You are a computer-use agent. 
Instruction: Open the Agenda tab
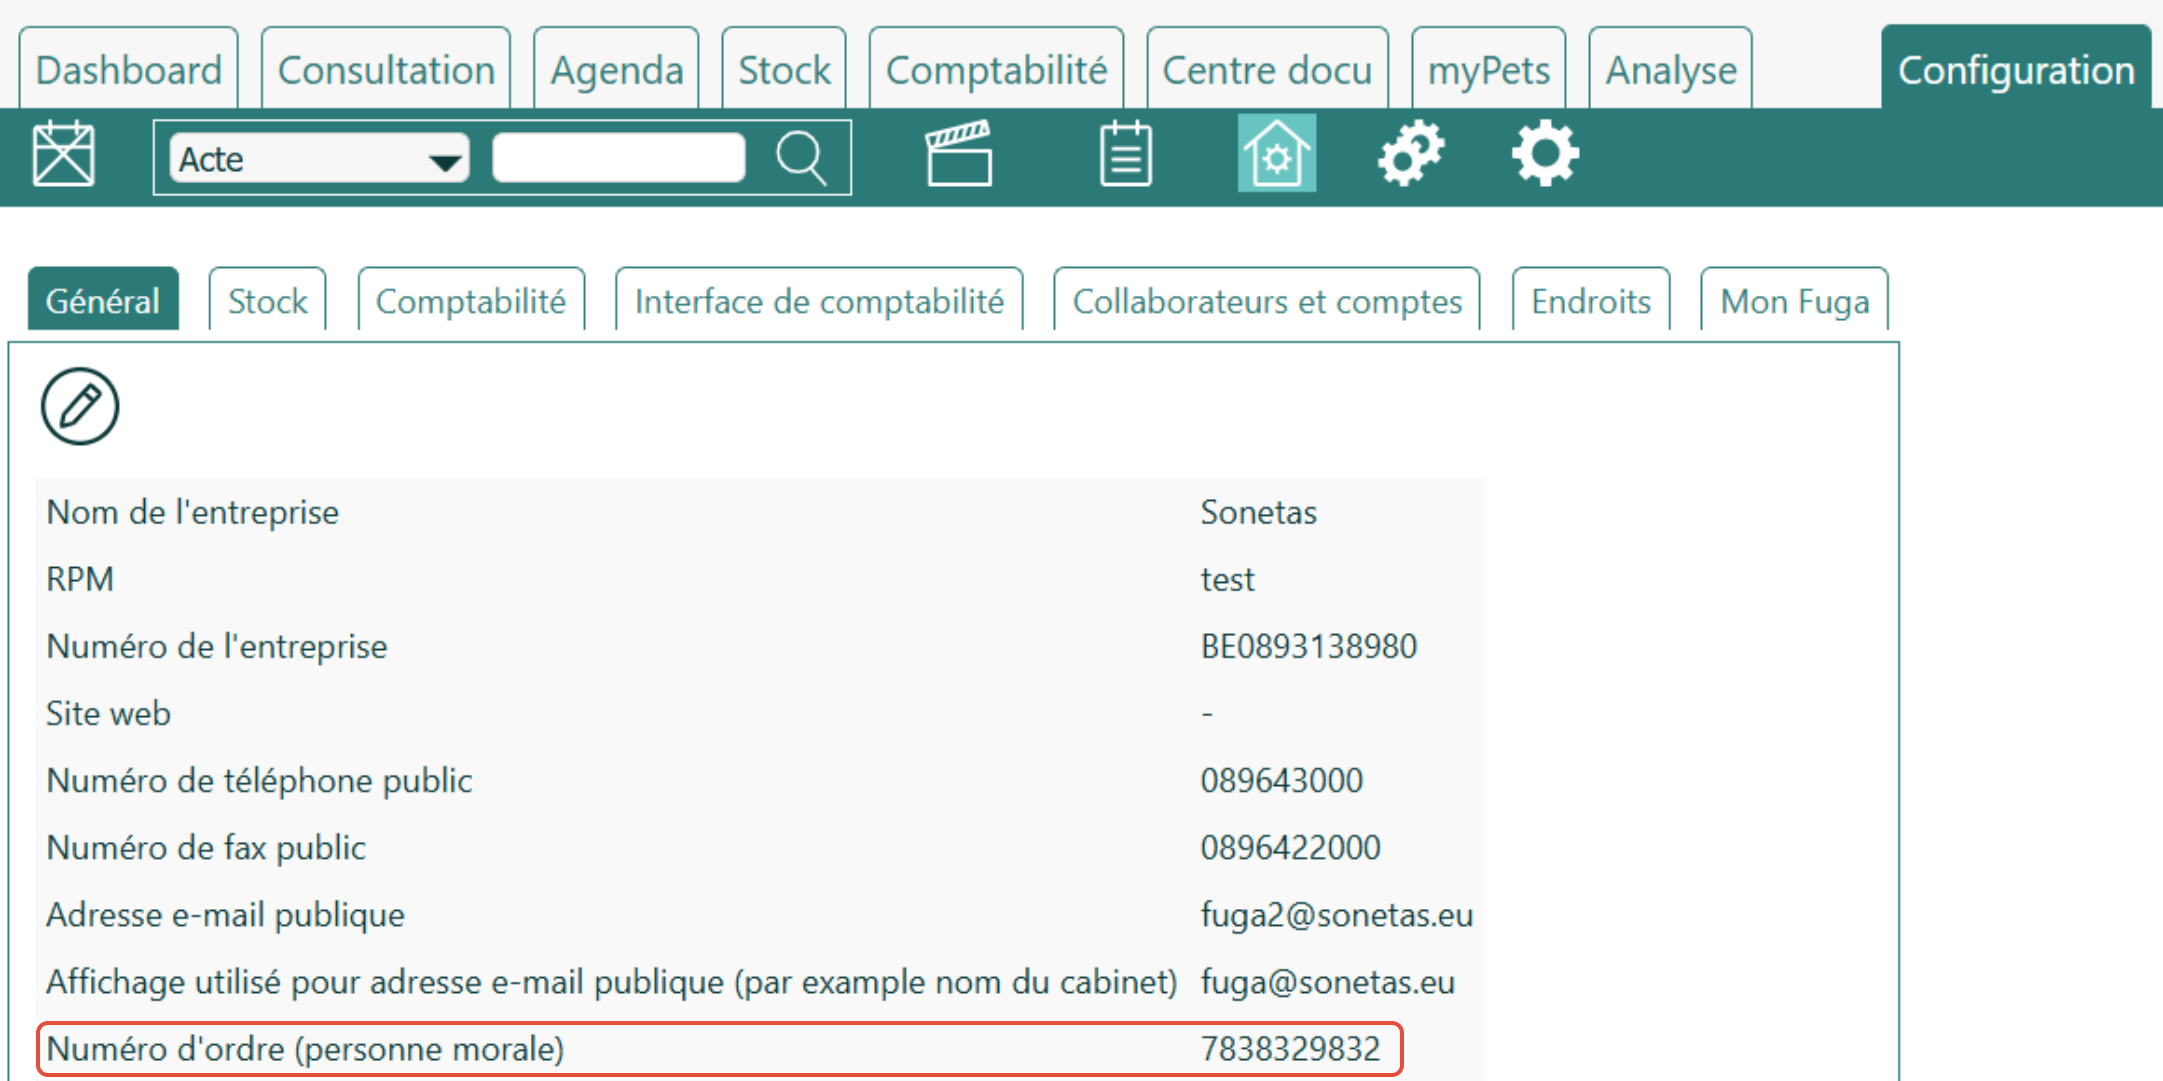[x=616, y=70]
